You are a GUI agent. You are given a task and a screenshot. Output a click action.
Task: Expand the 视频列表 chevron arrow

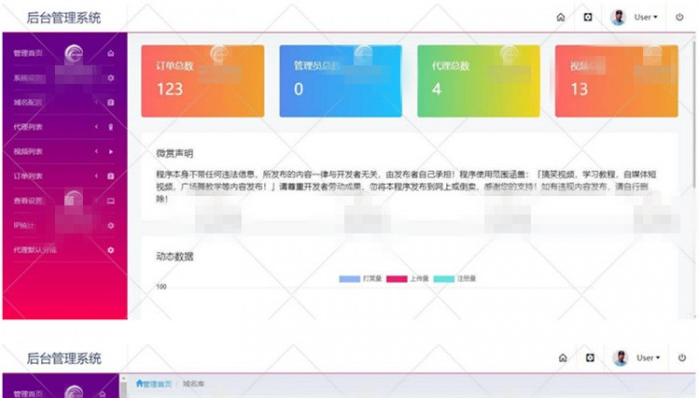point(96,152)
